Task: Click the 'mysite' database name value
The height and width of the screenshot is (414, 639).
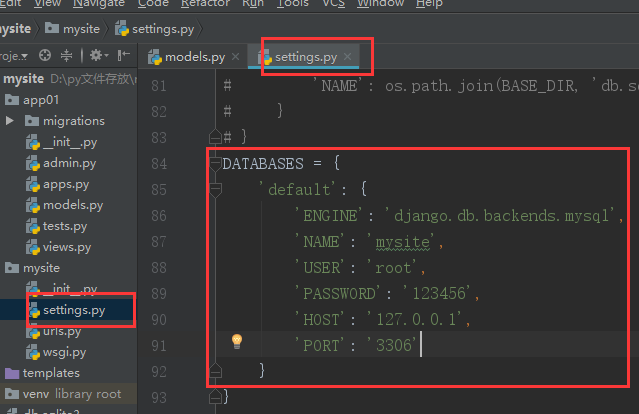Action: tap(403, 242)
